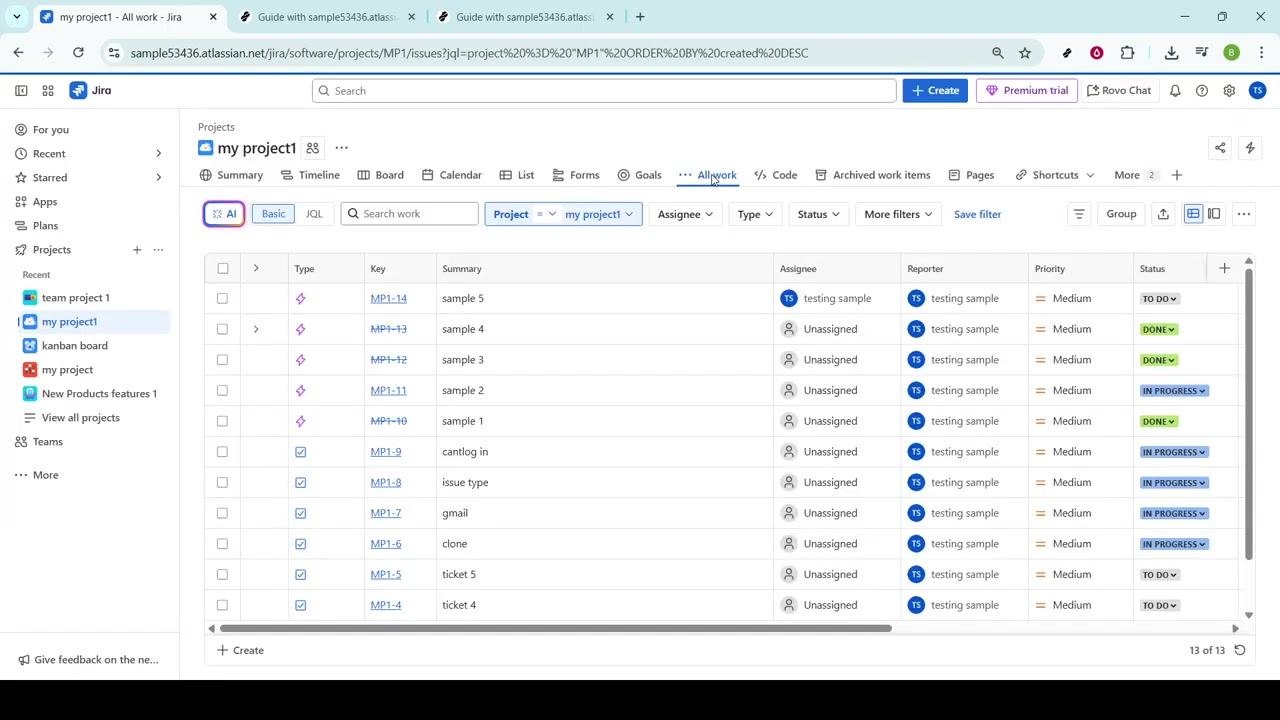Expand the MP1-13 row children
1280x720 pixels.
coord(256,329)
